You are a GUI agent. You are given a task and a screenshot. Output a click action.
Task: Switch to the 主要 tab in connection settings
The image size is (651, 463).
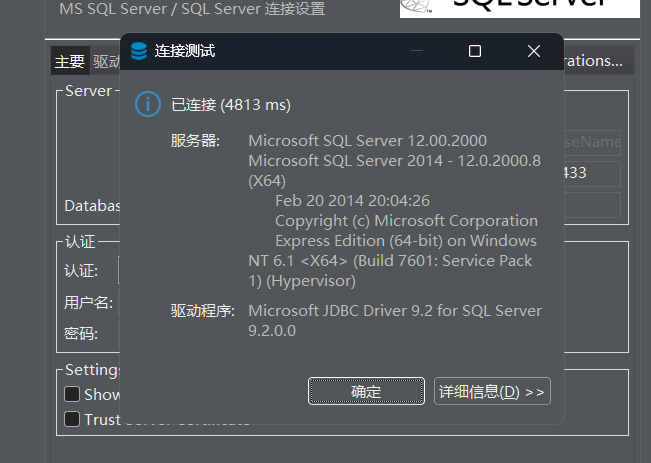coord(70,61)
